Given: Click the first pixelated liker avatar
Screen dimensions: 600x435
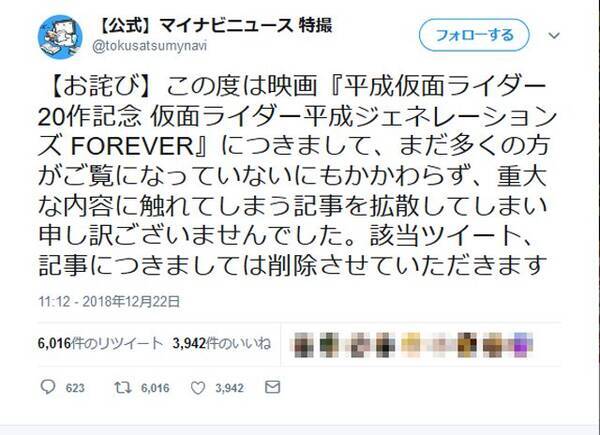Looking at the screenshot, I should 304,345.
